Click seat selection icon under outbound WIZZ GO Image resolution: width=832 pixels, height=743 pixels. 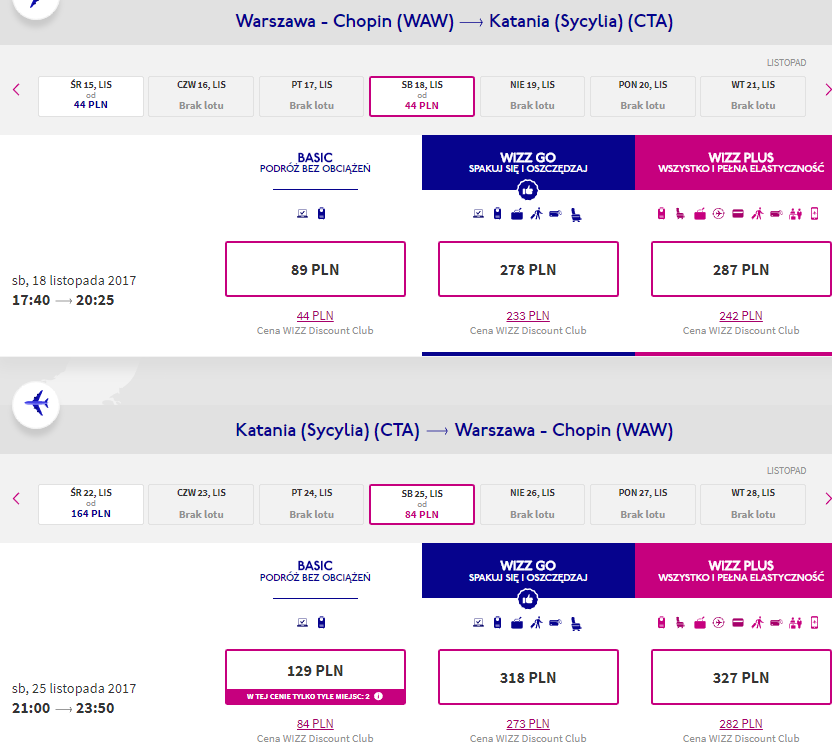576,214
